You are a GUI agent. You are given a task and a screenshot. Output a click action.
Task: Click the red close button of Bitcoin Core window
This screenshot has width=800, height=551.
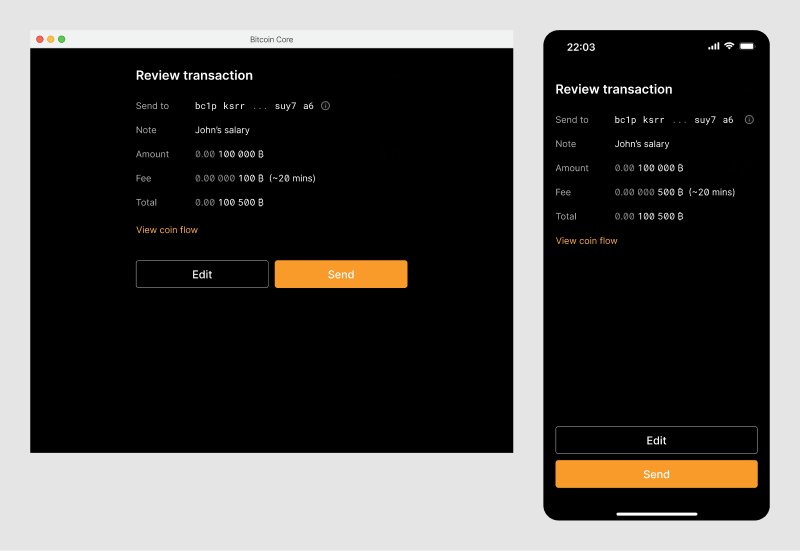coord(40,39)
